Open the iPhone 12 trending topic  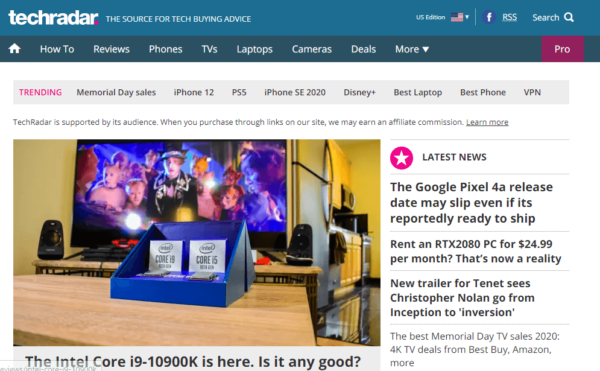click(194, 92)
